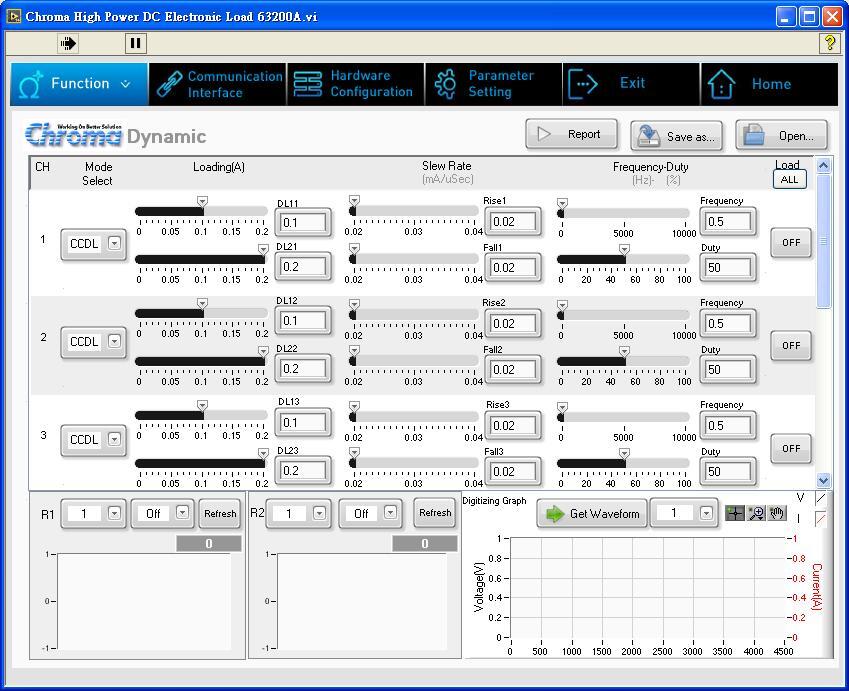Click the run arrow toolbar icon
The width and height of the screenshot is (849, 691).
point(68,43)
